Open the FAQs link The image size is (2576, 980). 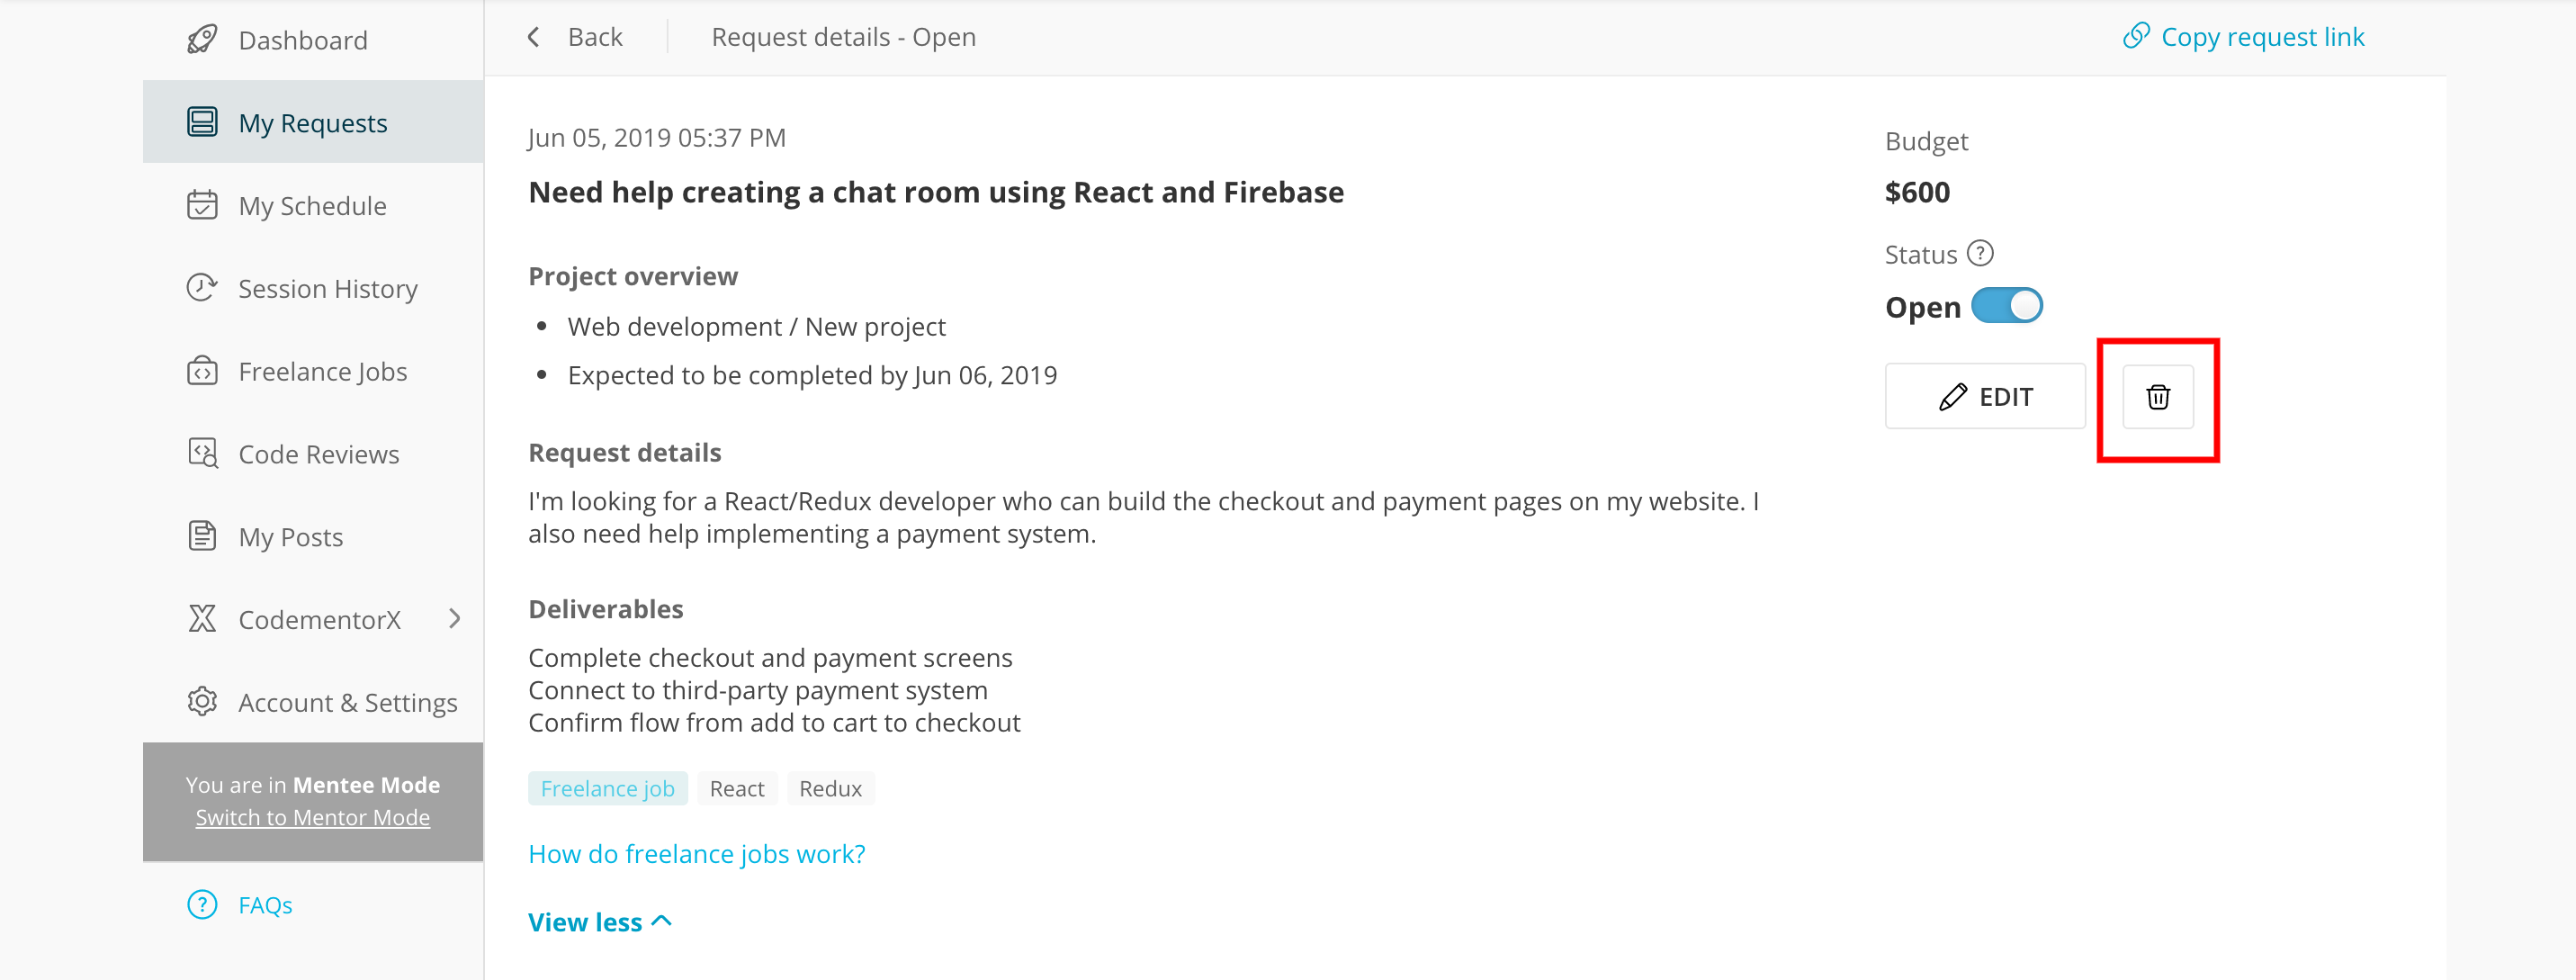point(265,905)
